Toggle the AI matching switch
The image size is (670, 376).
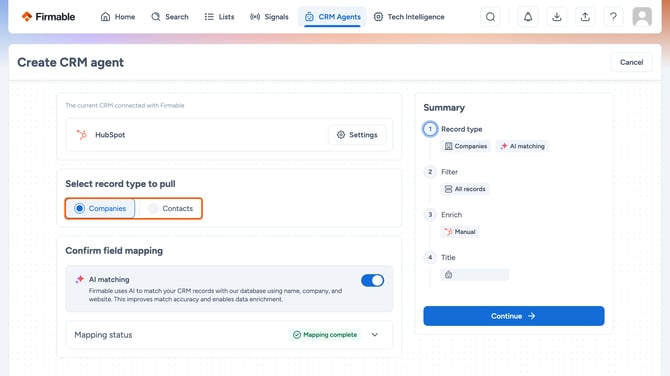(x=372, y=280)
